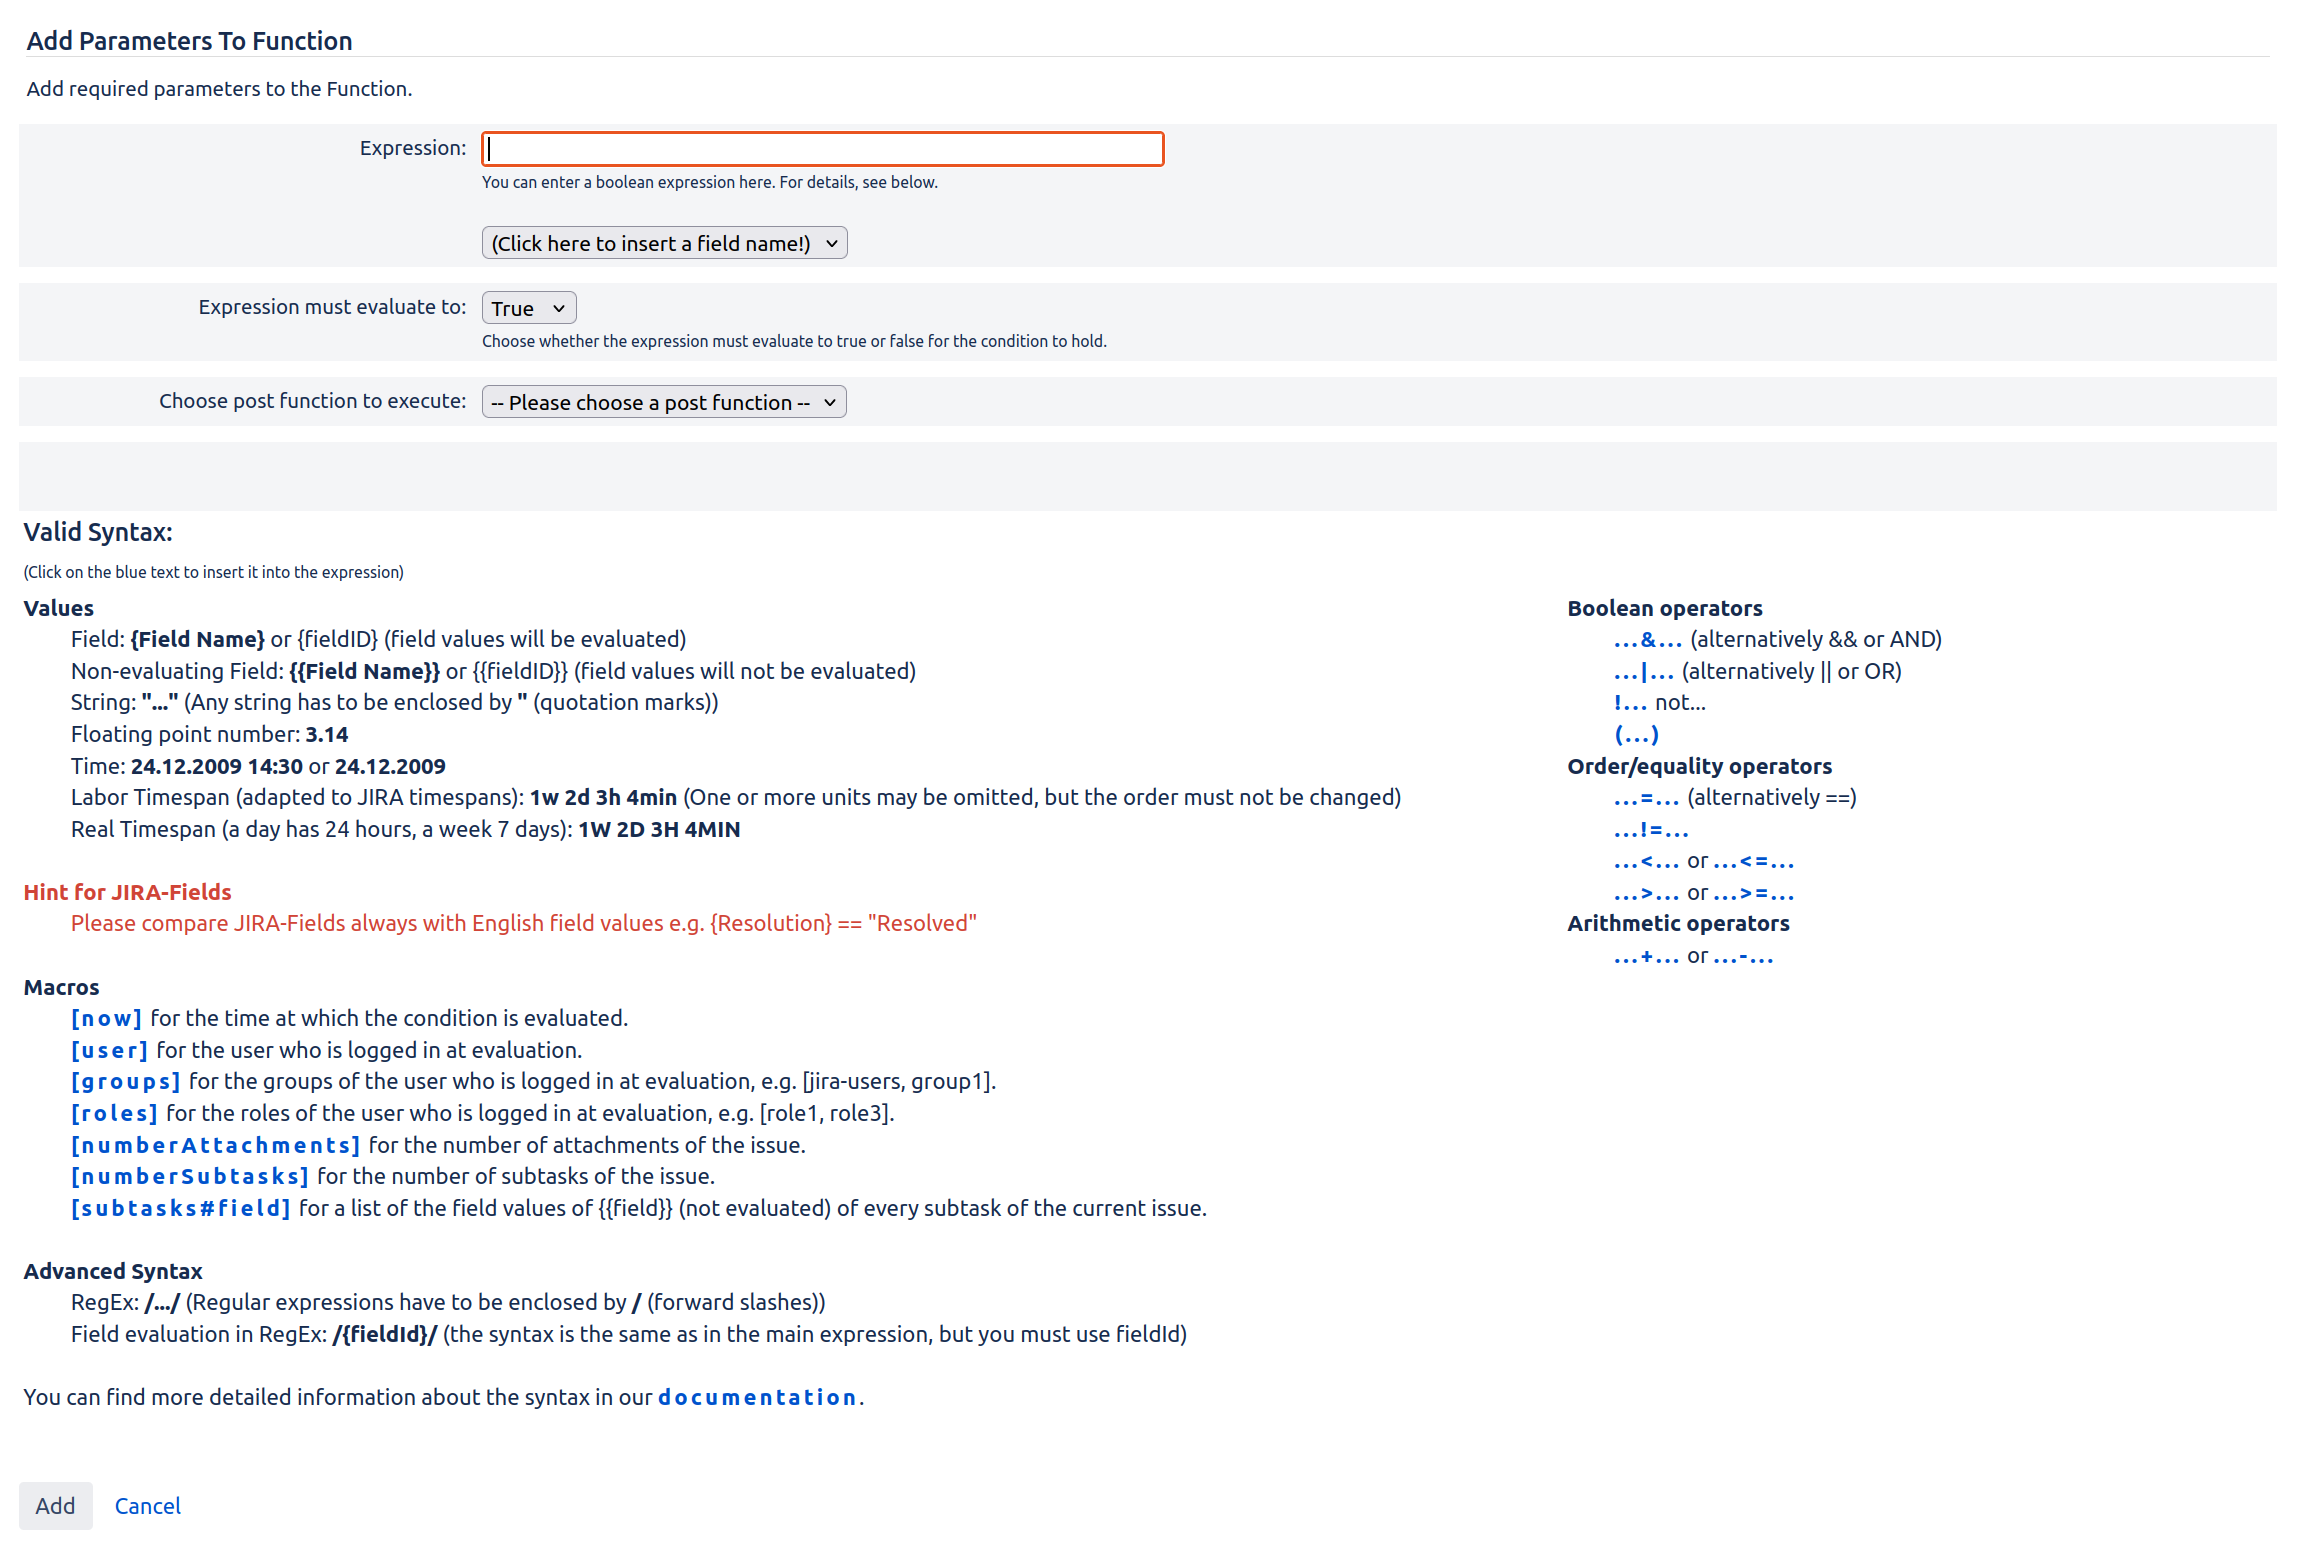2298x1552 pixels.
Task: Insert the [now] macro into the expression
Action: pyautogui.click(x=106, y=1017)
